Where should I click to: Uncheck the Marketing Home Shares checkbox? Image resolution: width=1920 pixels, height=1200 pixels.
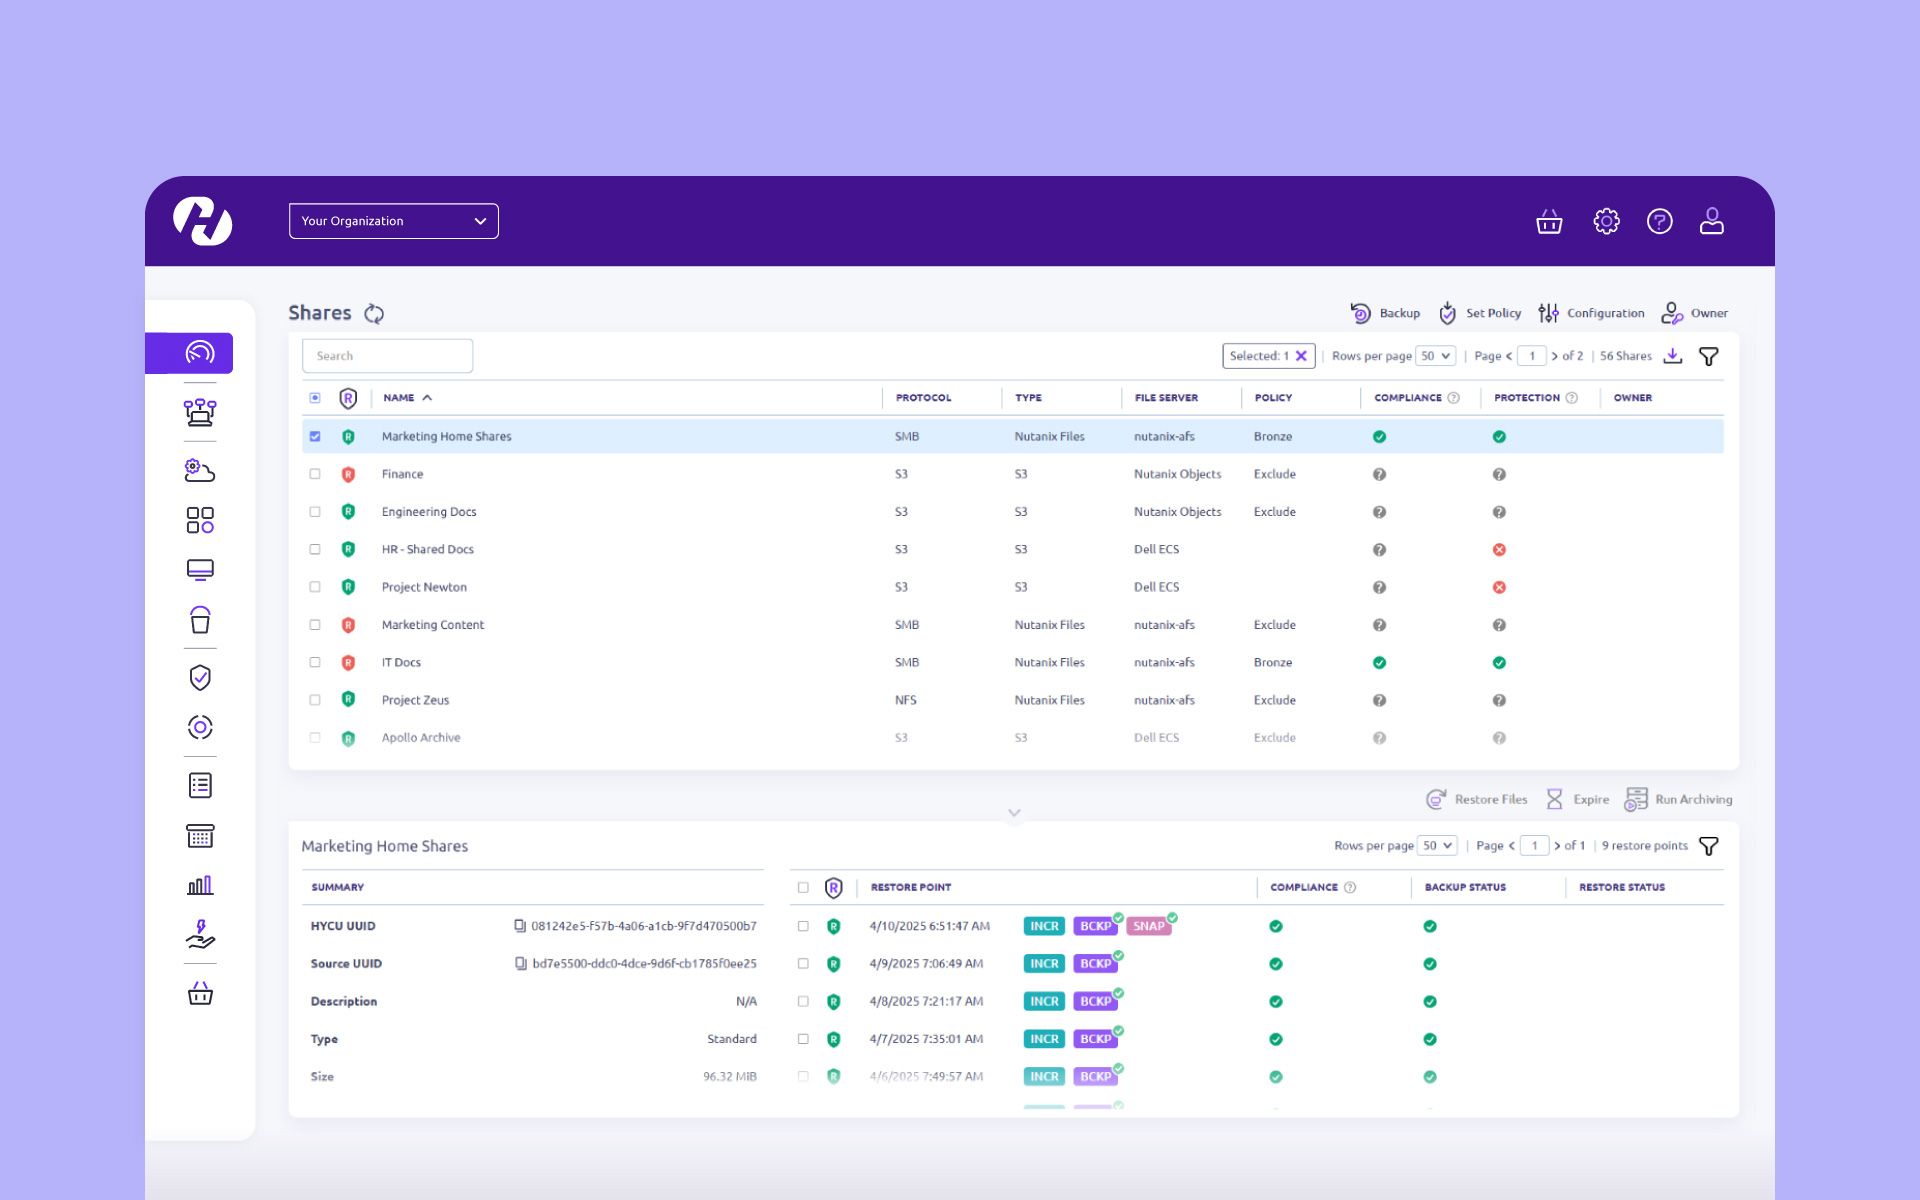pos(315,436)
